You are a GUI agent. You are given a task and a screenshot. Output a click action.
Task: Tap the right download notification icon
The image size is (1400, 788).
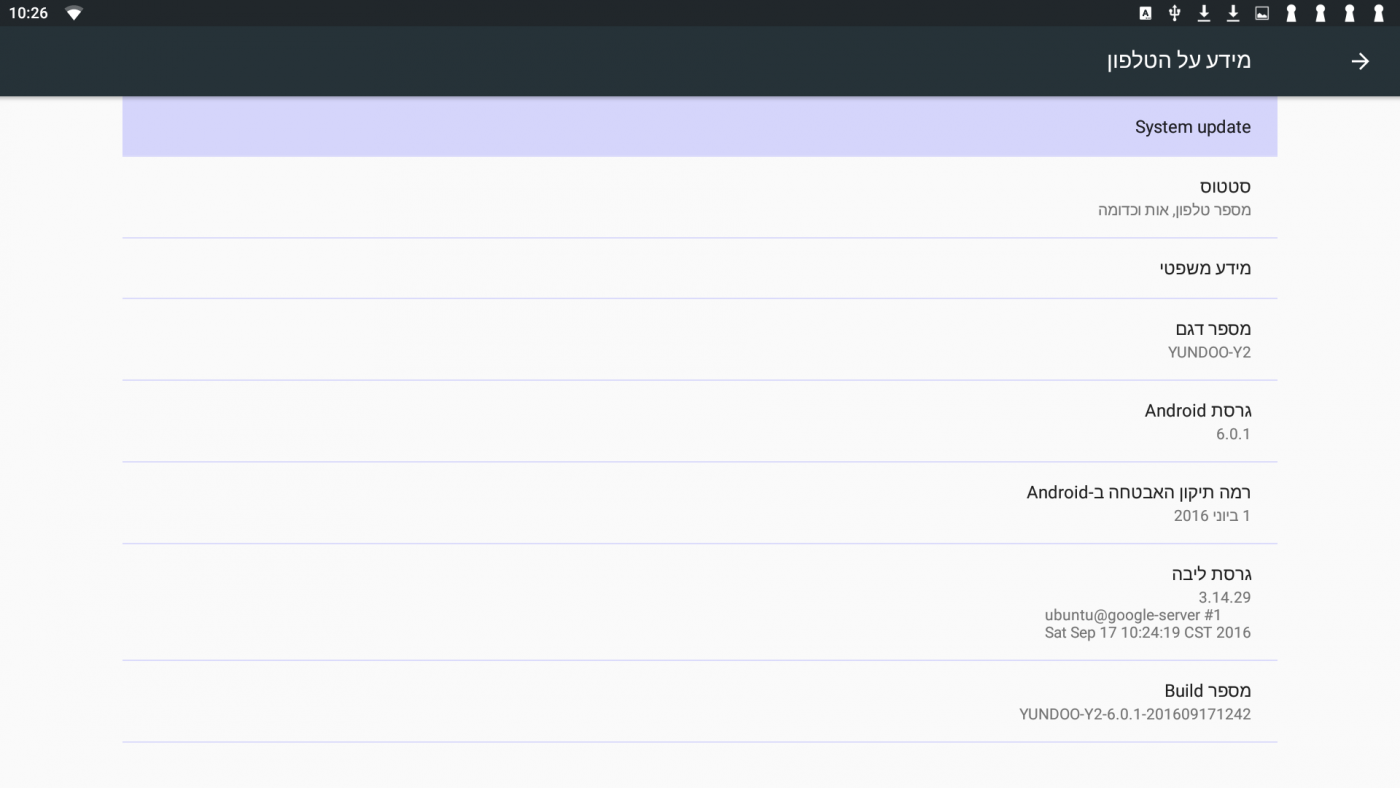pyautogui.click(x=1233, y=13)
